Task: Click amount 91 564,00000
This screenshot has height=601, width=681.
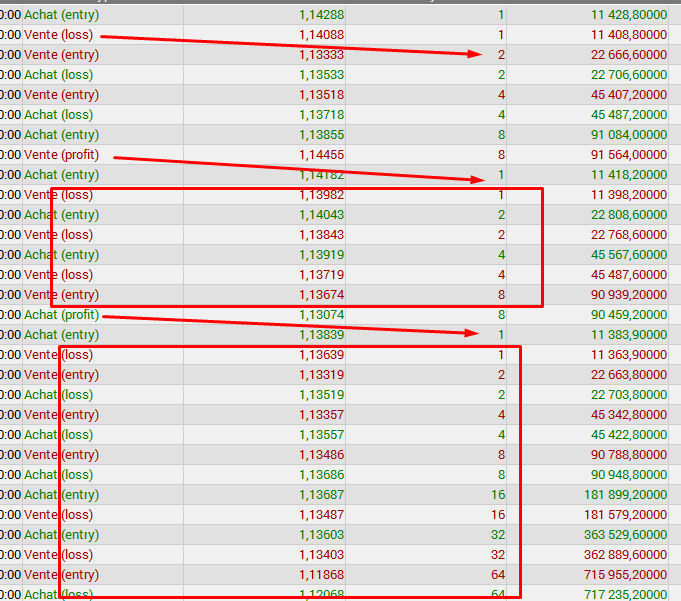Action: coord(629,155)
